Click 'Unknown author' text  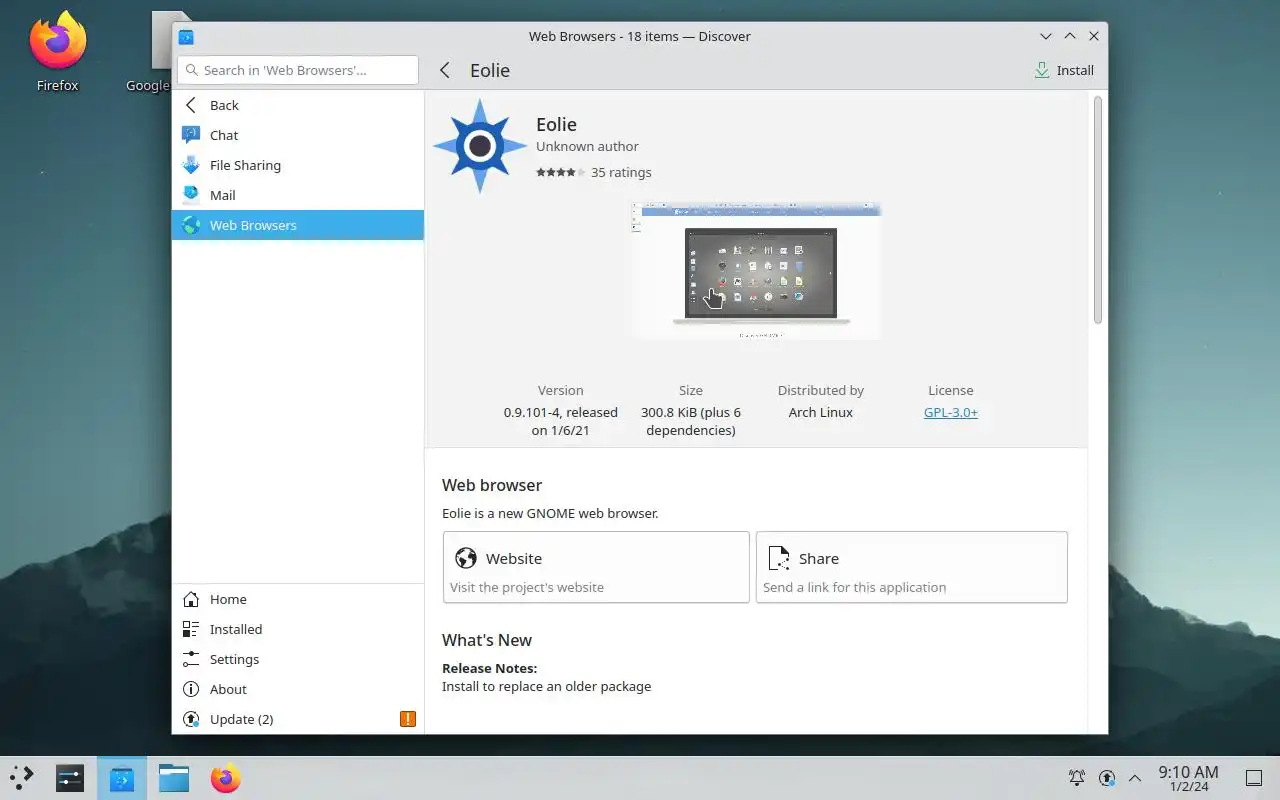[x=587, y=146]
